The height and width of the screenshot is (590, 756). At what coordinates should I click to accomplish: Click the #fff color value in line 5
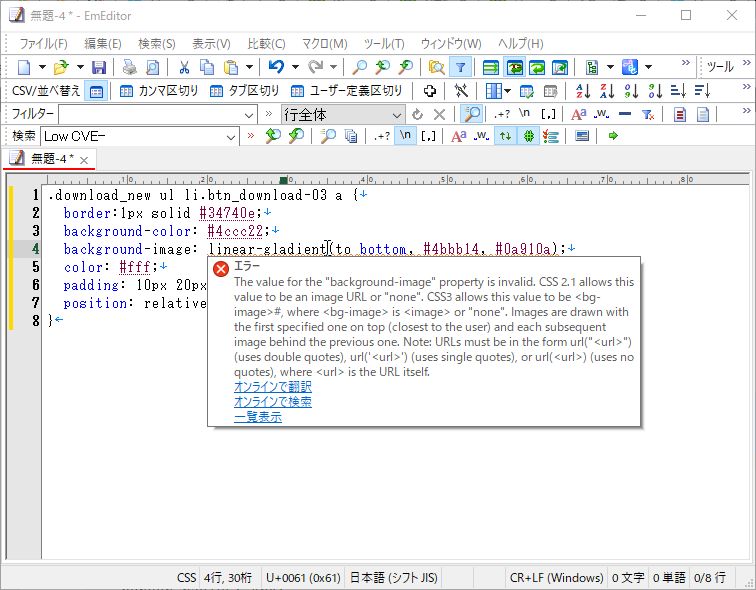click(x=135, y=267)
